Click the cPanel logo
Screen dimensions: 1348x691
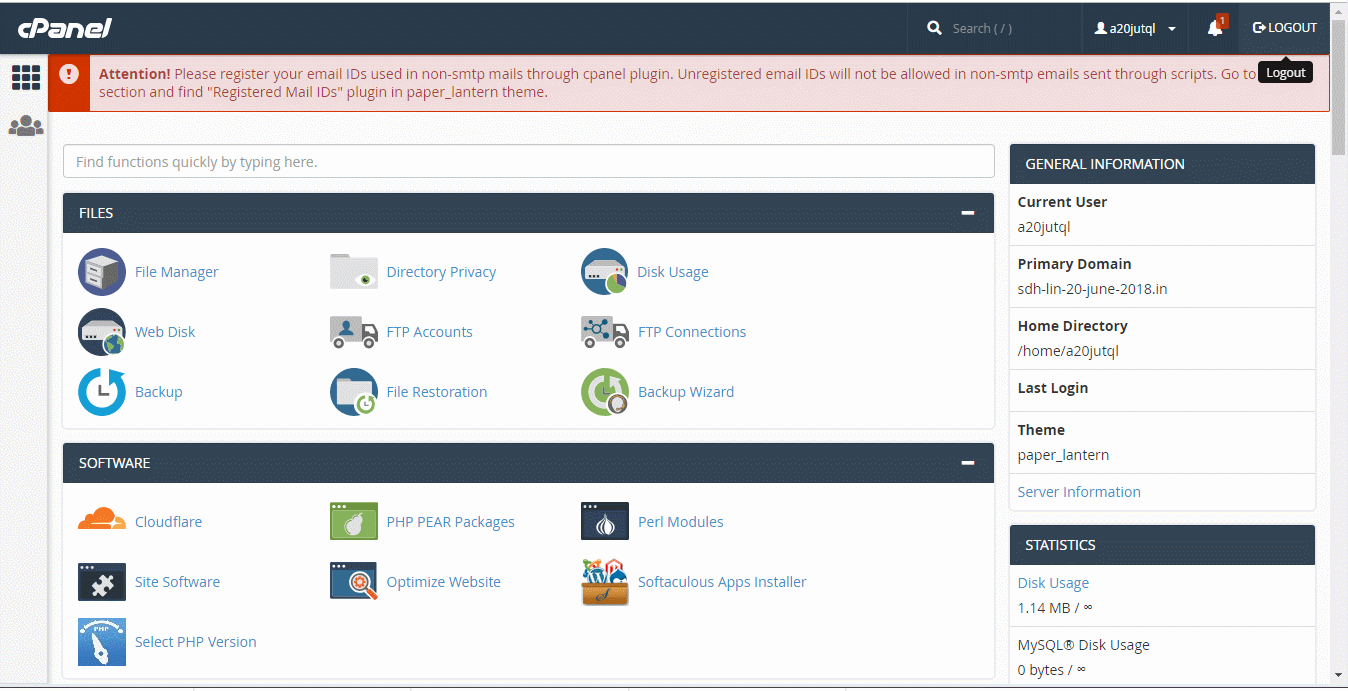click(65, 28)
